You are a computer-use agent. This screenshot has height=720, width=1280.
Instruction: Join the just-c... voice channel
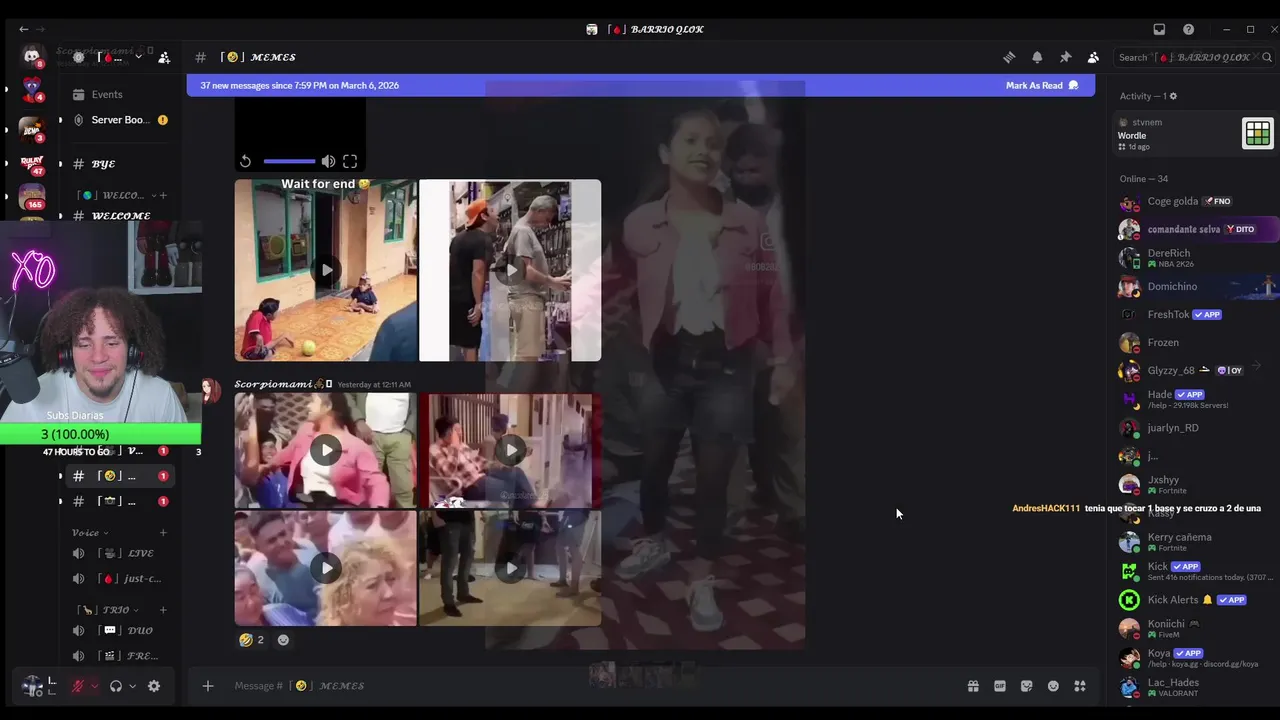point(115,578)
